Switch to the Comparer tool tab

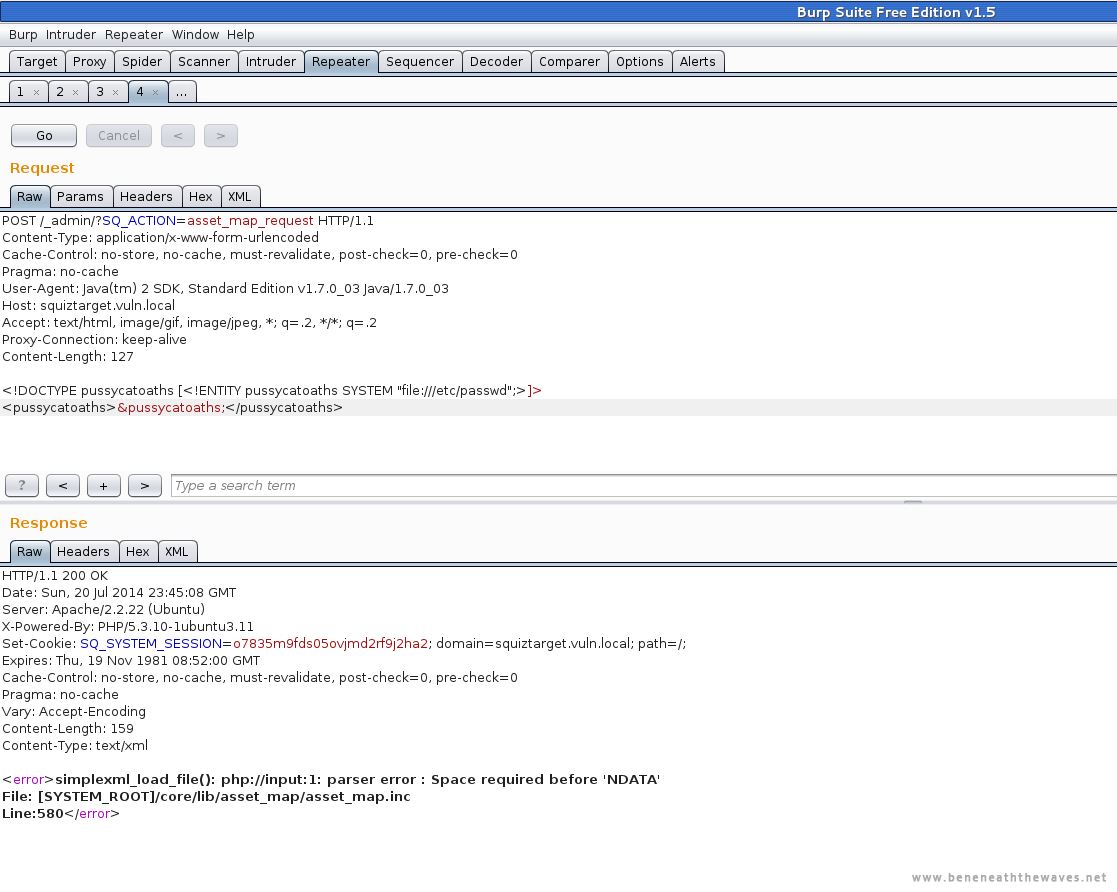pos(569,61)
